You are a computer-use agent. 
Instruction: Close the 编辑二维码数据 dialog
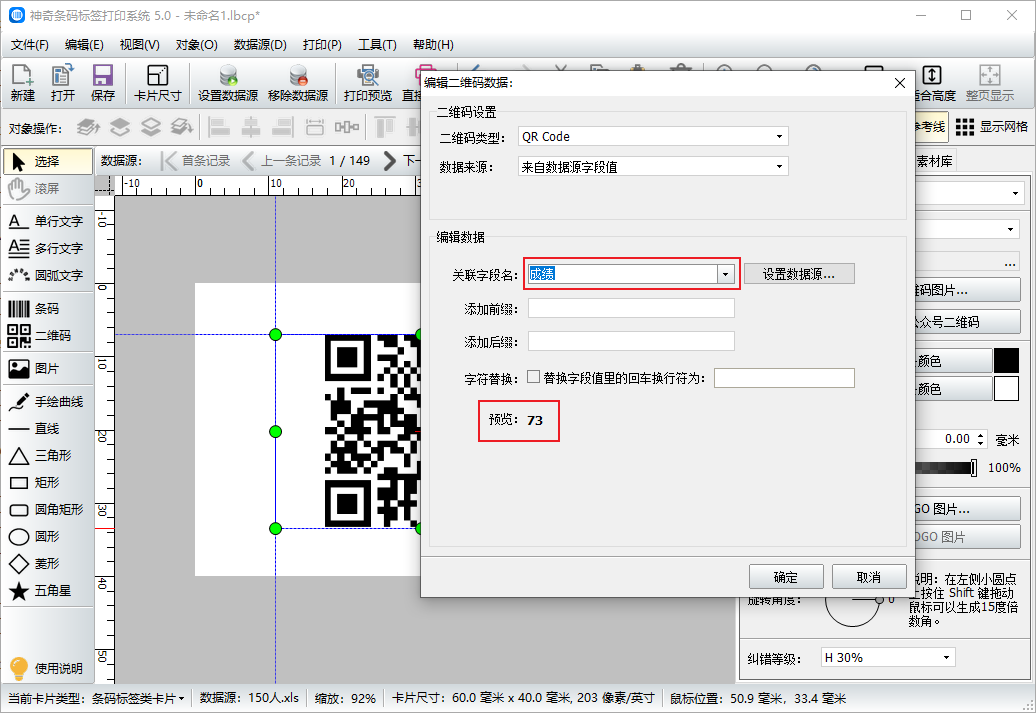tap(899, 83)
